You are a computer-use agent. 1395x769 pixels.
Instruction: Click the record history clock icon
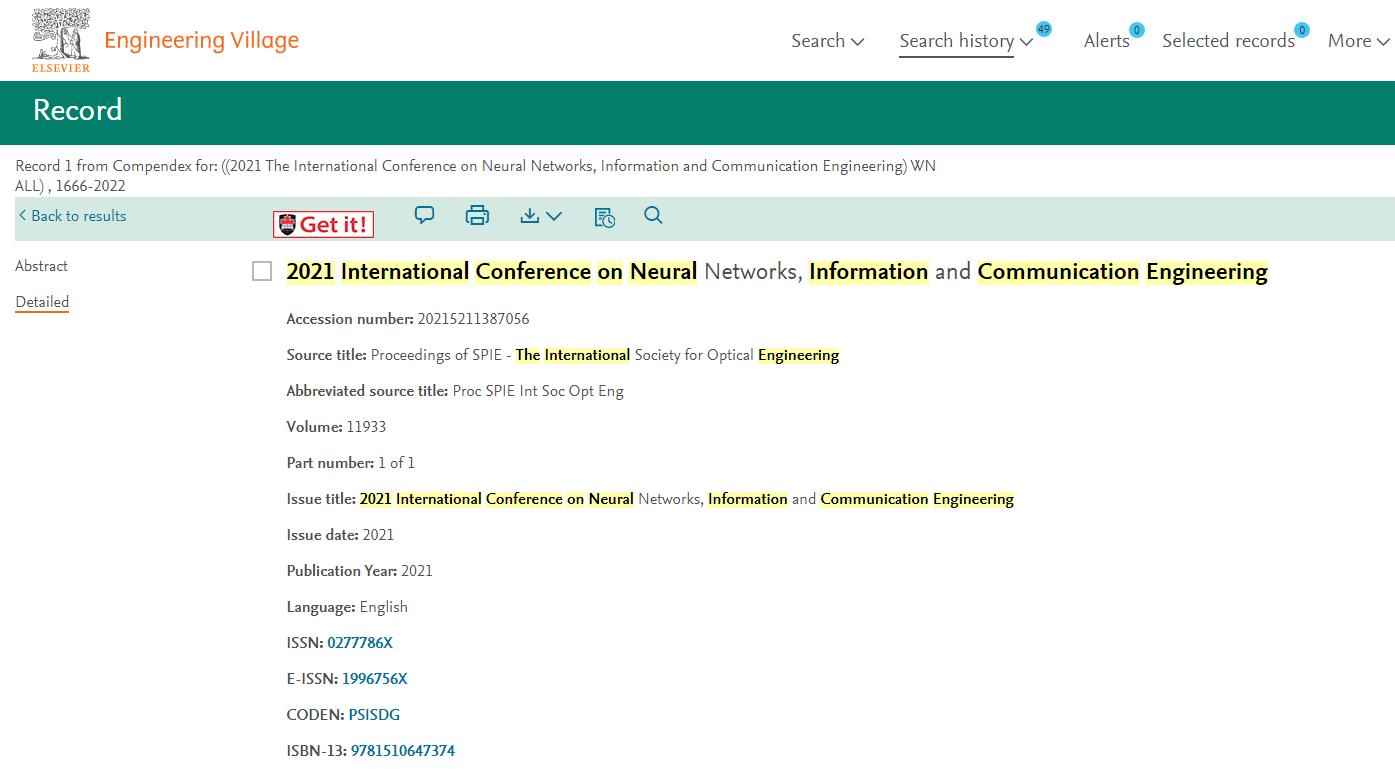click(604, 217)
